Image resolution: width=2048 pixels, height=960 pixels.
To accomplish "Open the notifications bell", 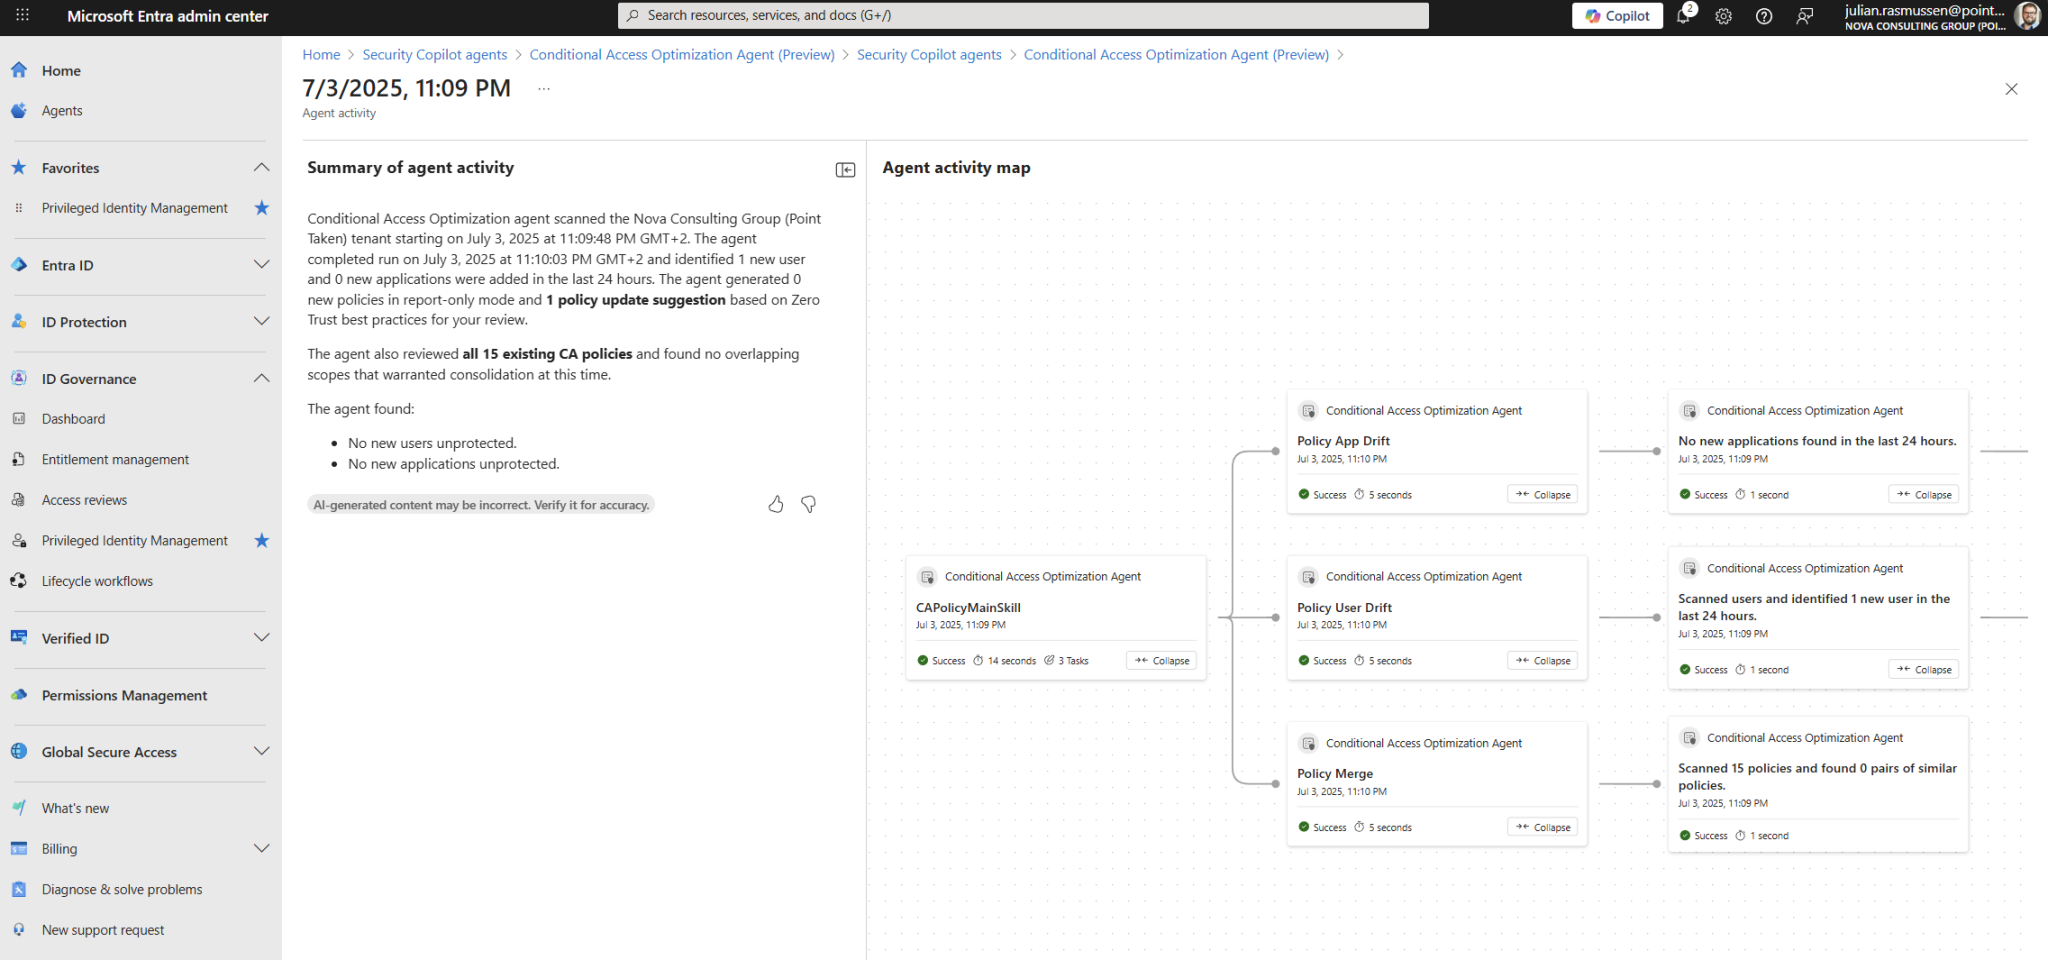I will click(x=1684, y=15).
